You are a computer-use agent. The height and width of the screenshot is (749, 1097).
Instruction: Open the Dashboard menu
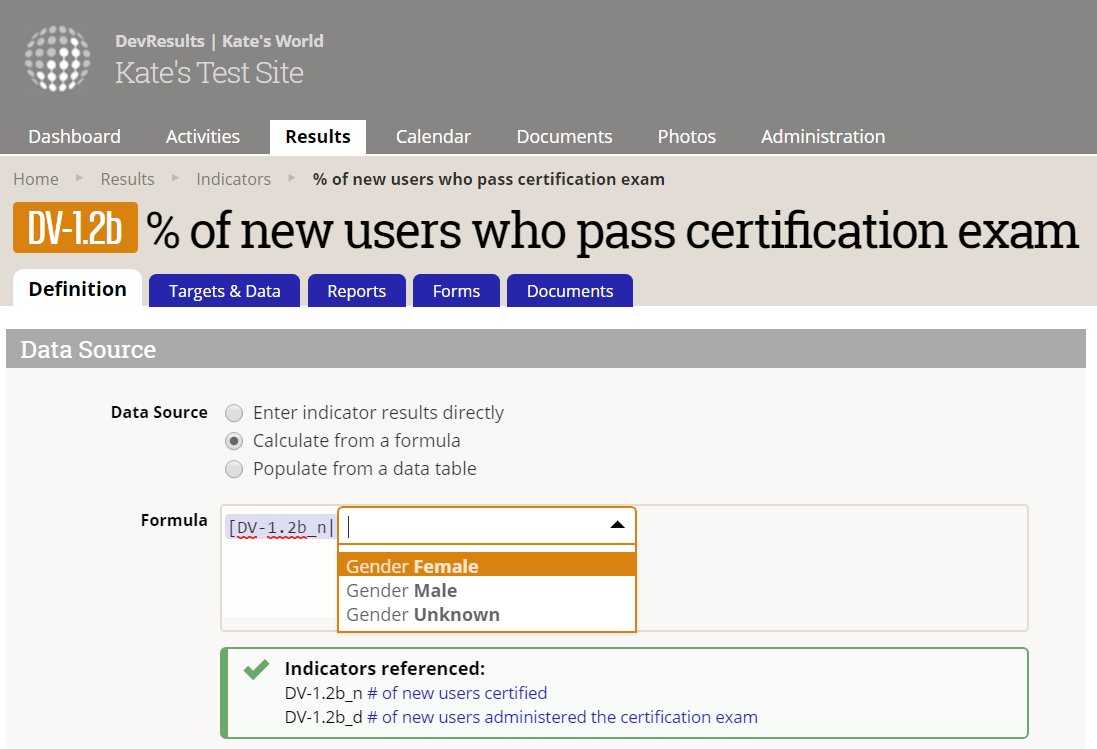coord(74,137)
